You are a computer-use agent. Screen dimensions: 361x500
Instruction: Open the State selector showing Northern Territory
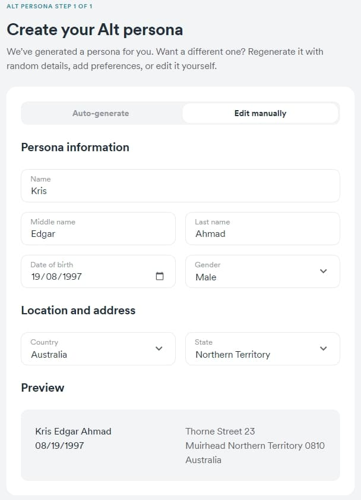pos(263,349)
